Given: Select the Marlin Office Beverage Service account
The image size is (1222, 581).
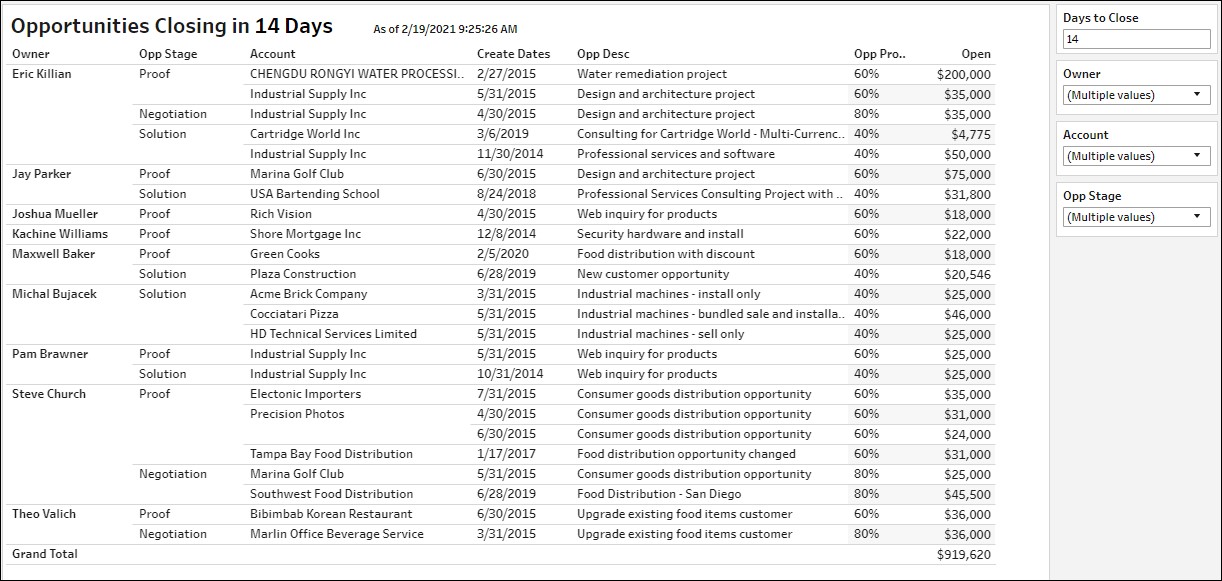Looking at the screenshot, I should (x=337, y=534).
